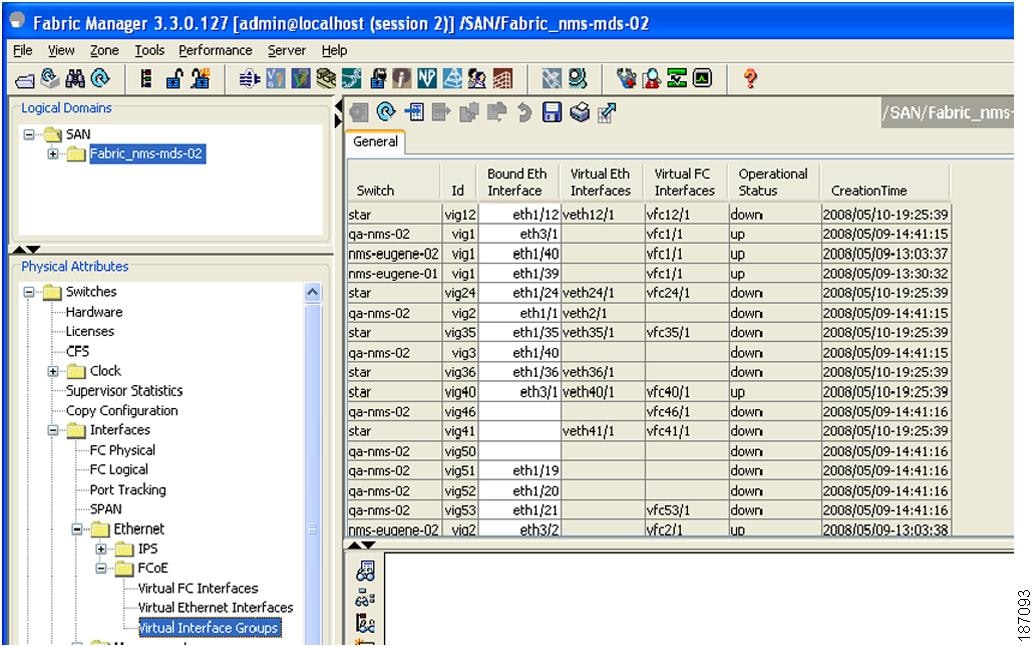This screenshot has width=1033, height=647.
Task: Select Virtual FC Interfaces under FCoE
Action: coord(198,588)
